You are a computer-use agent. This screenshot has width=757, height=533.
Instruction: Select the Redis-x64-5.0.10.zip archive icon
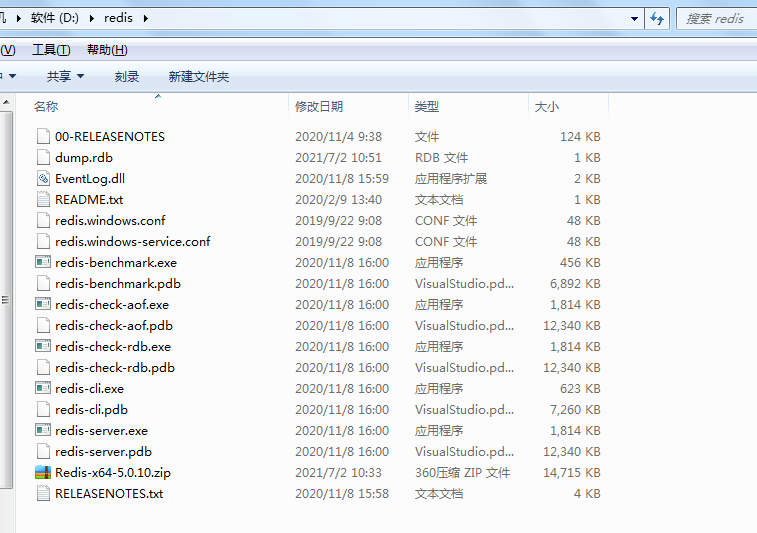43,473
